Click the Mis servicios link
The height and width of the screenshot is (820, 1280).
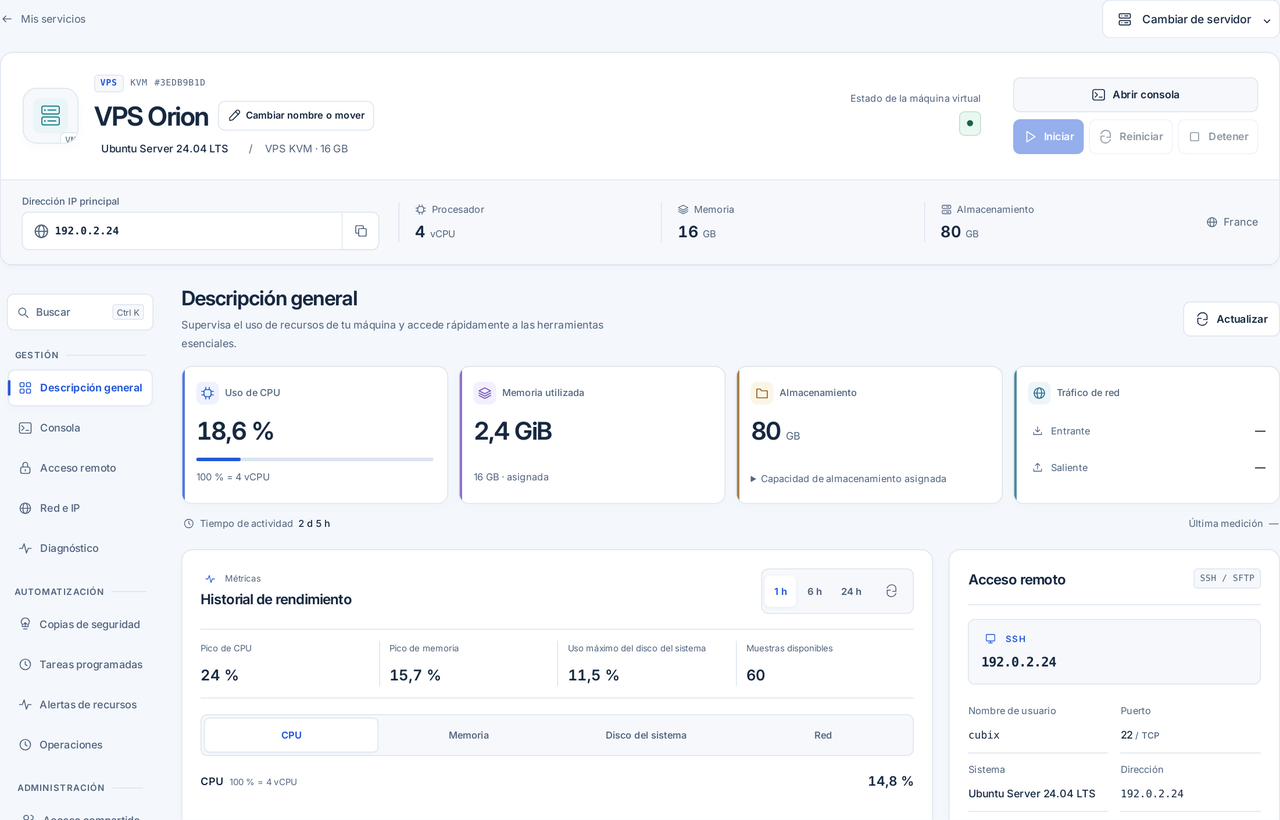click(53, 19)
